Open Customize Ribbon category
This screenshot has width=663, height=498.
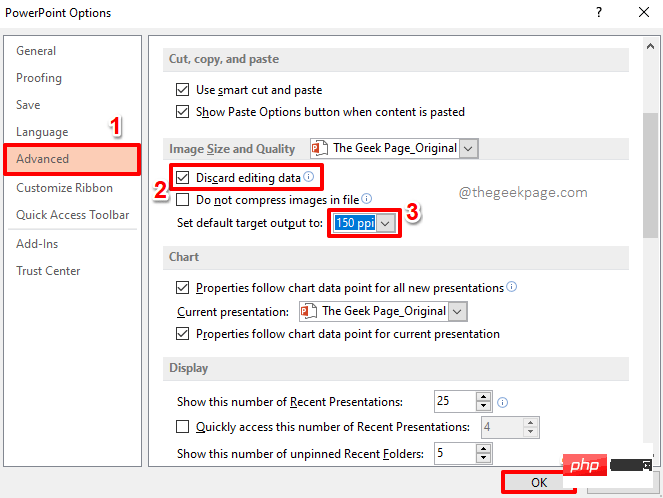(x=65, y=187)
